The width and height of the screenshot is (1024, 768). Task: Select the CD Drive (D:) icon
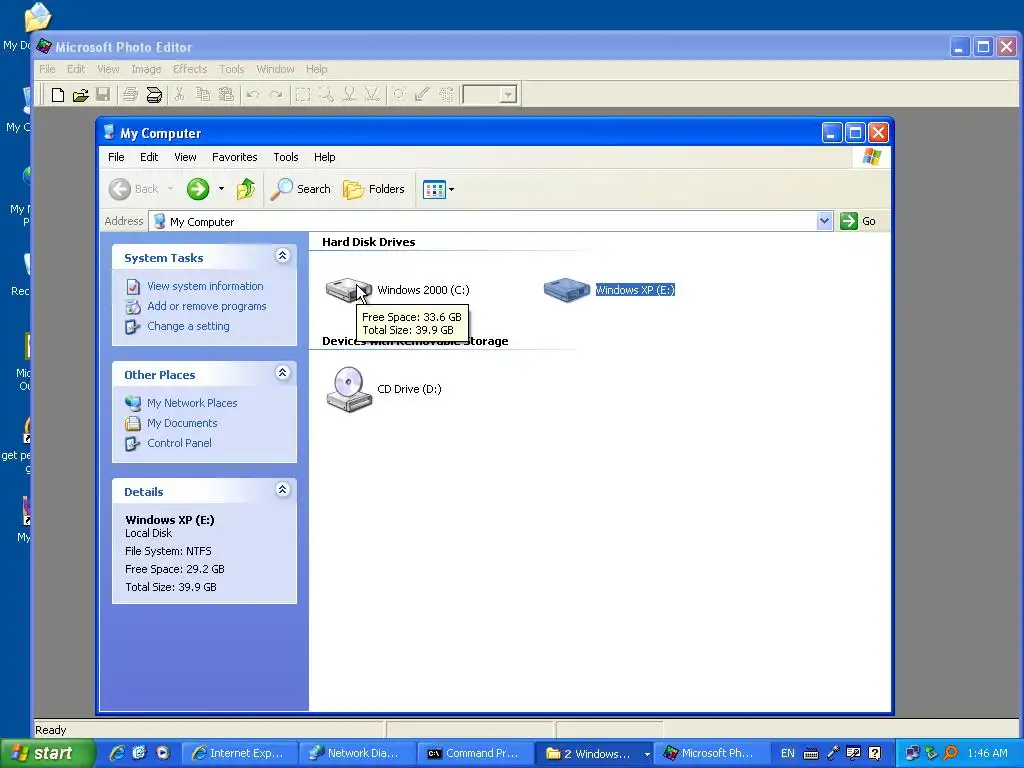(x=349, y=389)
